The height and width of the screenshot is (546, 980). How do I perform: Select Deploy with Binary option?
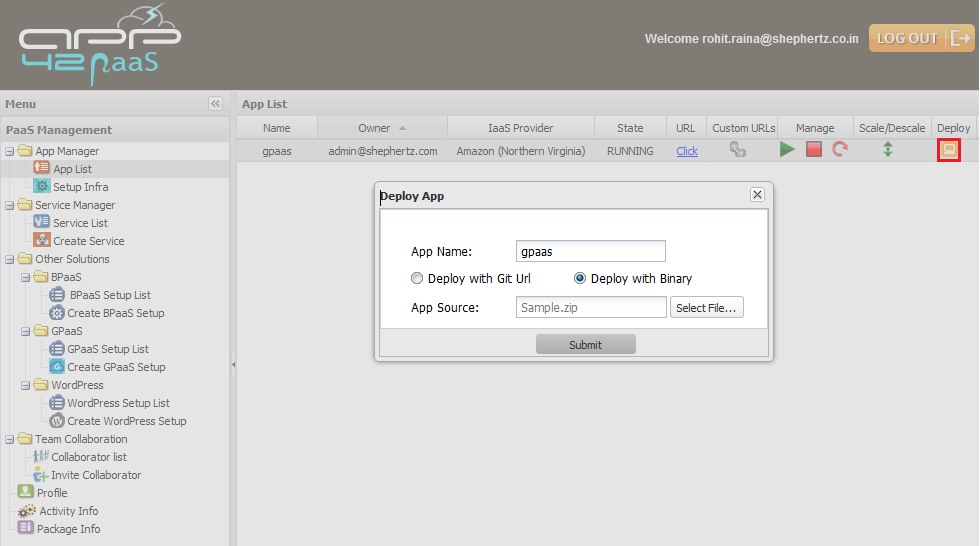[580, 279]
